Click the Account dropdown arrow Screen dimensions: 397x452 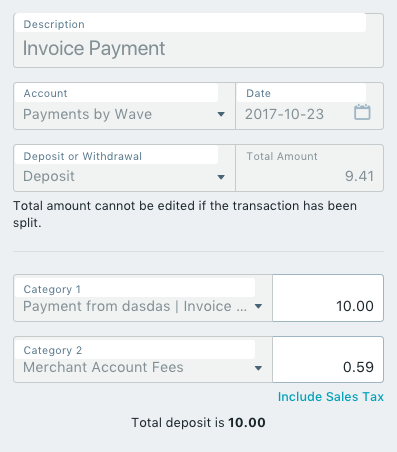click(x=221, y=114)
